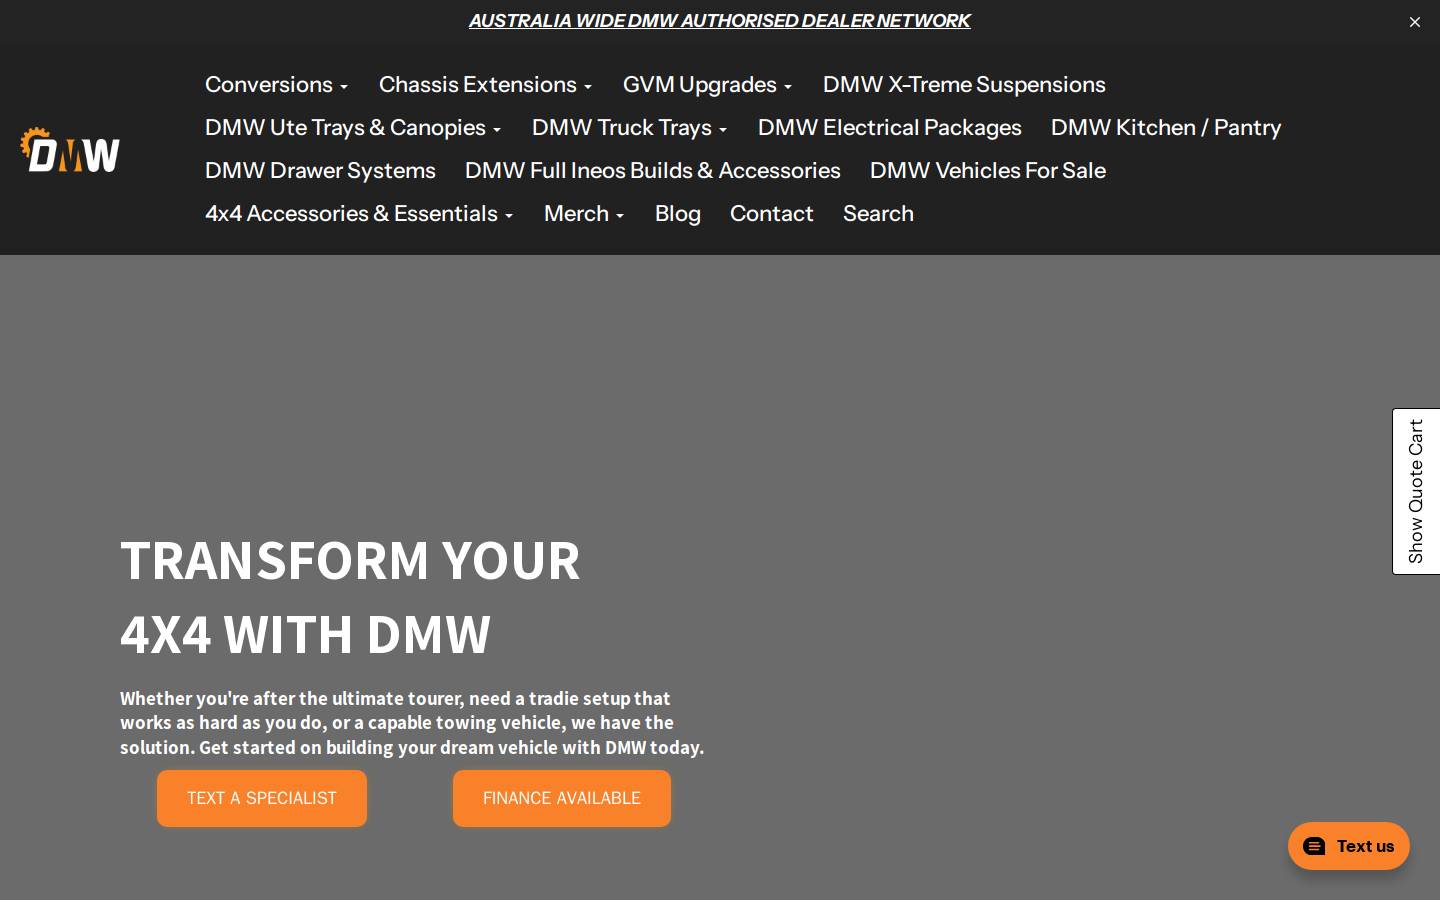Screen dimensions: 1440x900
Task: Open DMW Kitchen / Pantry page
Action: tap(1165, 128)
